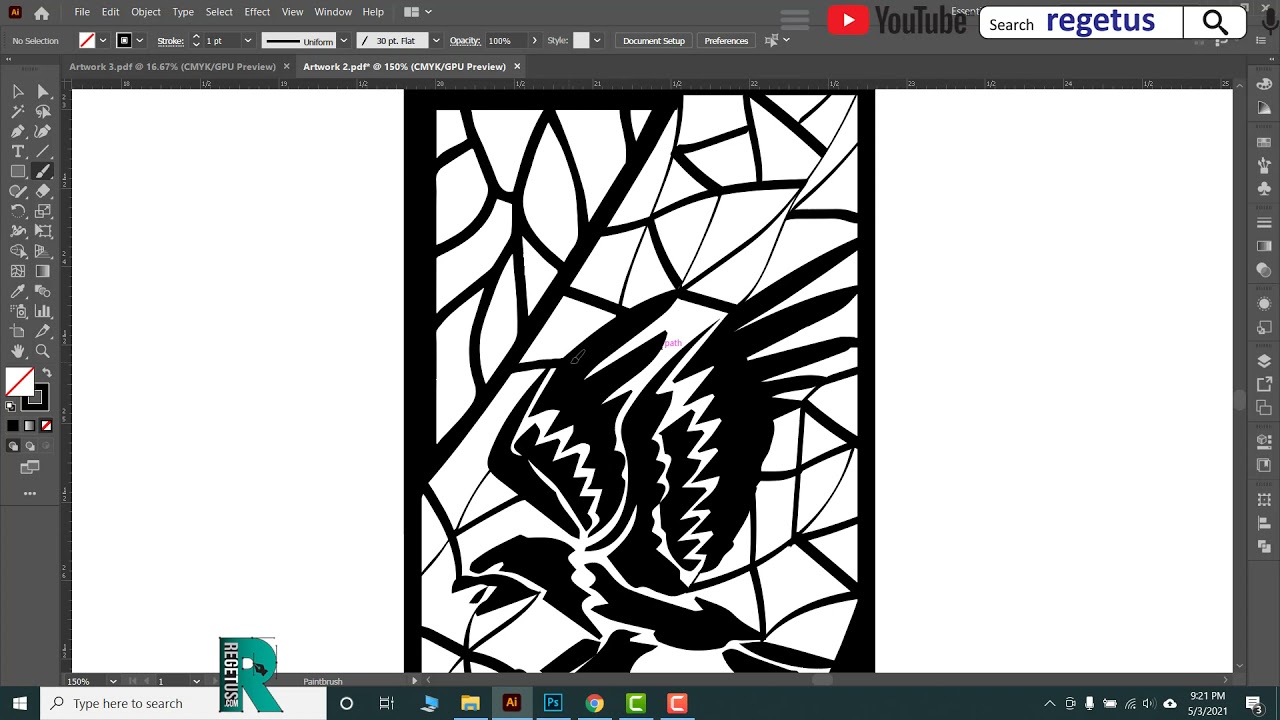This screenshot has width=1280, height=720.
Task: Select the Zoom tool magnifier
Action: pos(43,352)
